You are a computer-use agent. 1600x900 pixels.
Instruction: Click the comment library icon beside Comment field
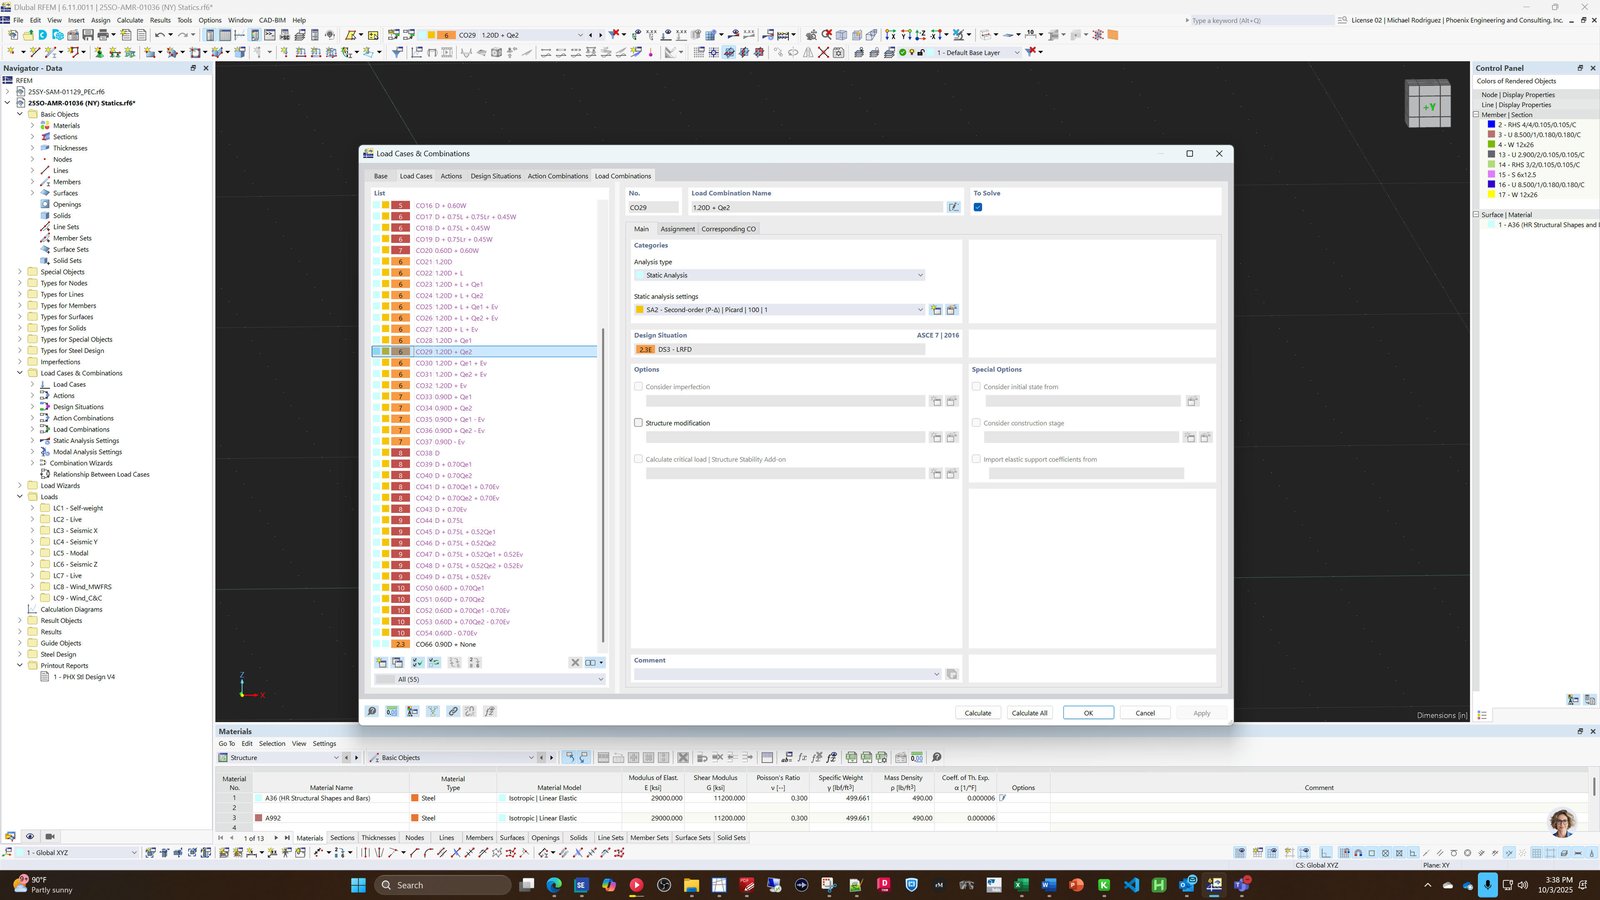952,674
